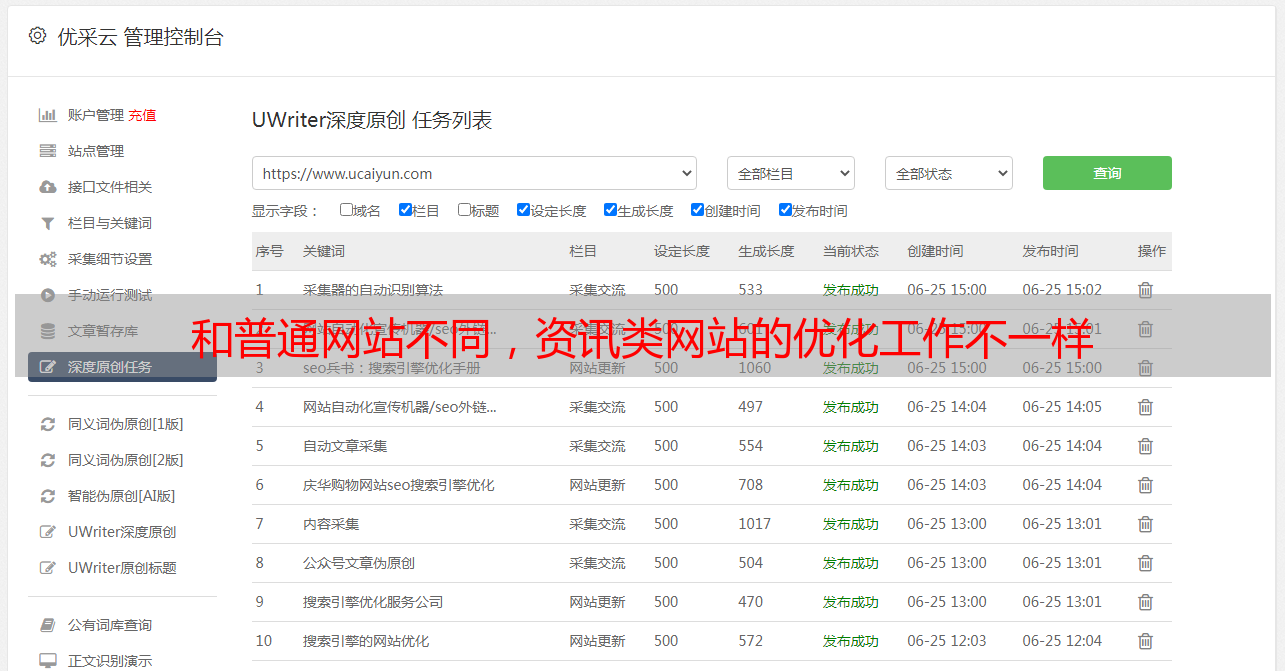Click the cloud upload icon for 接口文件相关
Screen dimensions: 1285x671
point(47,187)
